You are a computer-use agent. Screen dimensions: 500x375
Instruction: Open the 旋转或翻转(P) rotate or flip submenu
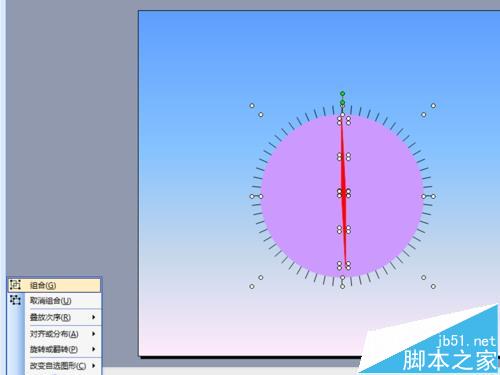tap(54, 349)
